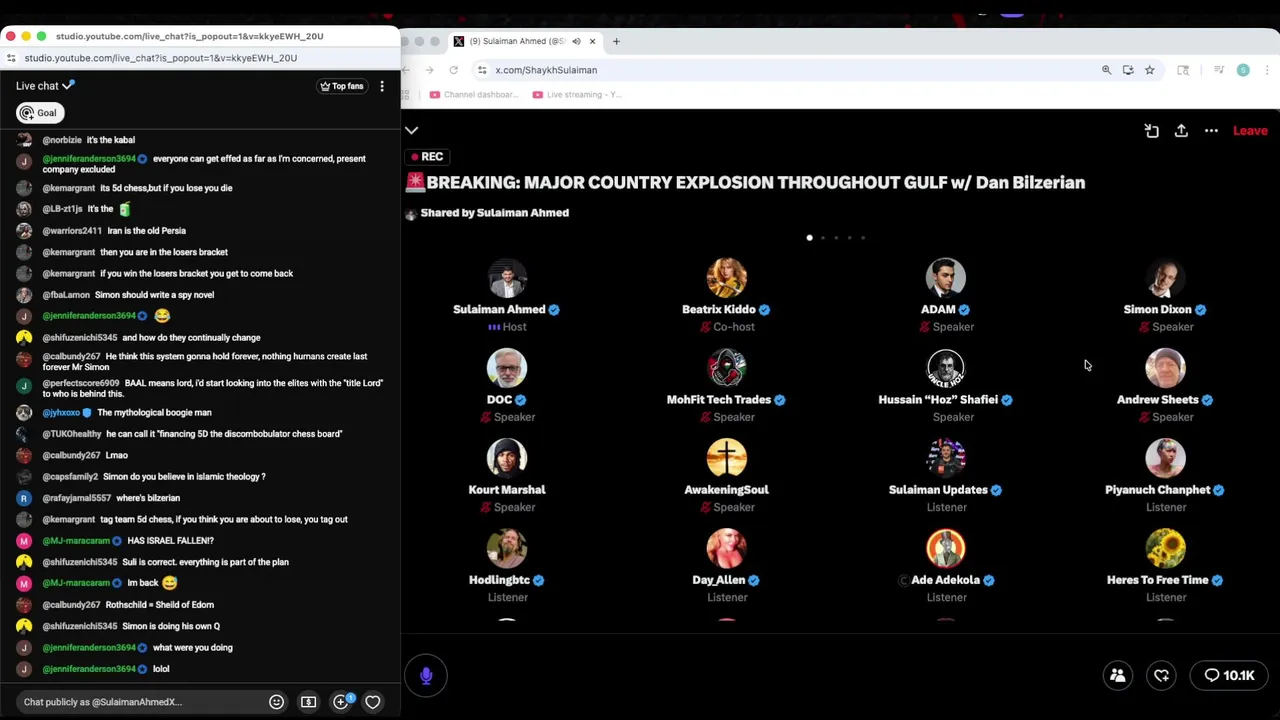The width and height of the screenshot is (1280, 720).
Task: Bookmark page with star icon
Action: coord(1150,70)
